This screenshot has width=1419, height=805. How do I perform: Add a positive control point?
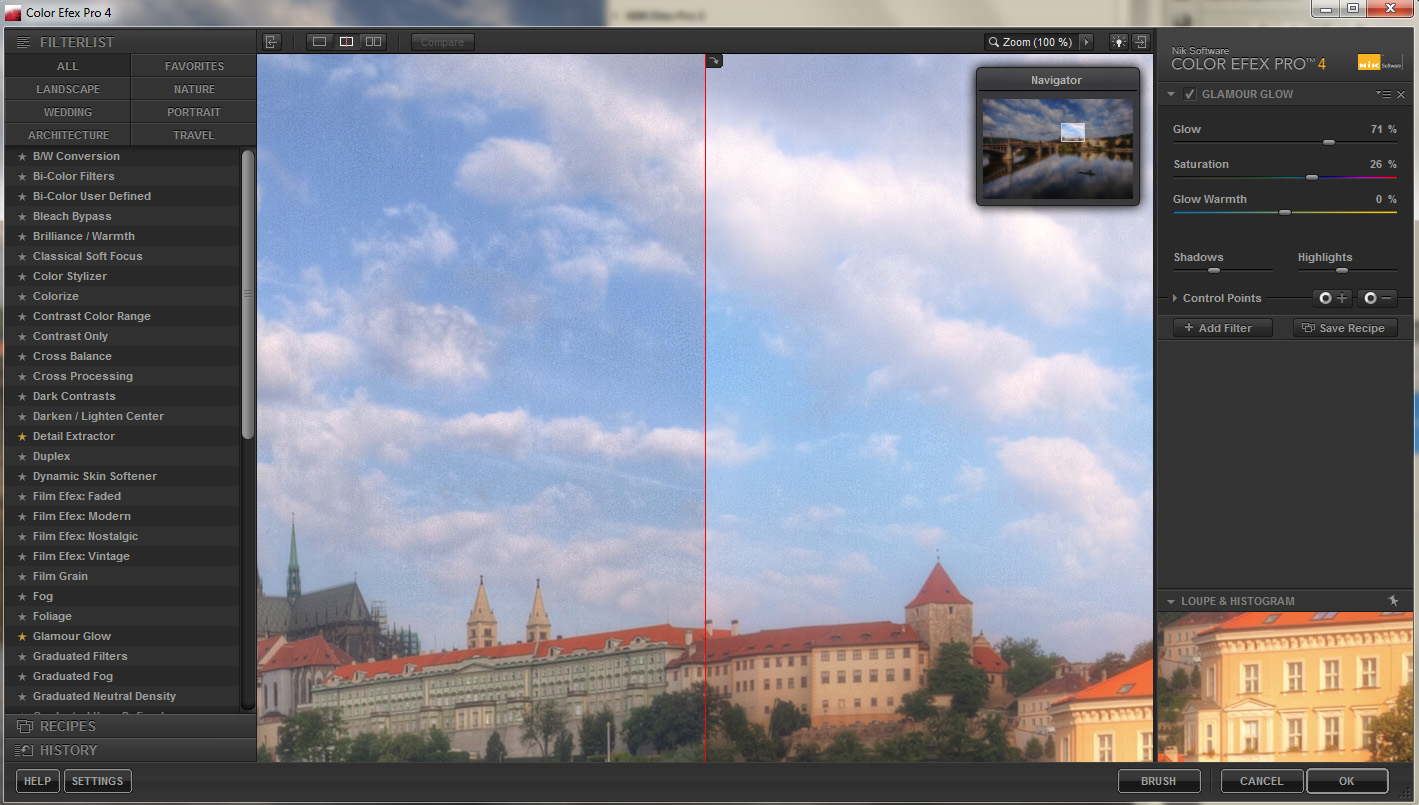point(1332,298)
